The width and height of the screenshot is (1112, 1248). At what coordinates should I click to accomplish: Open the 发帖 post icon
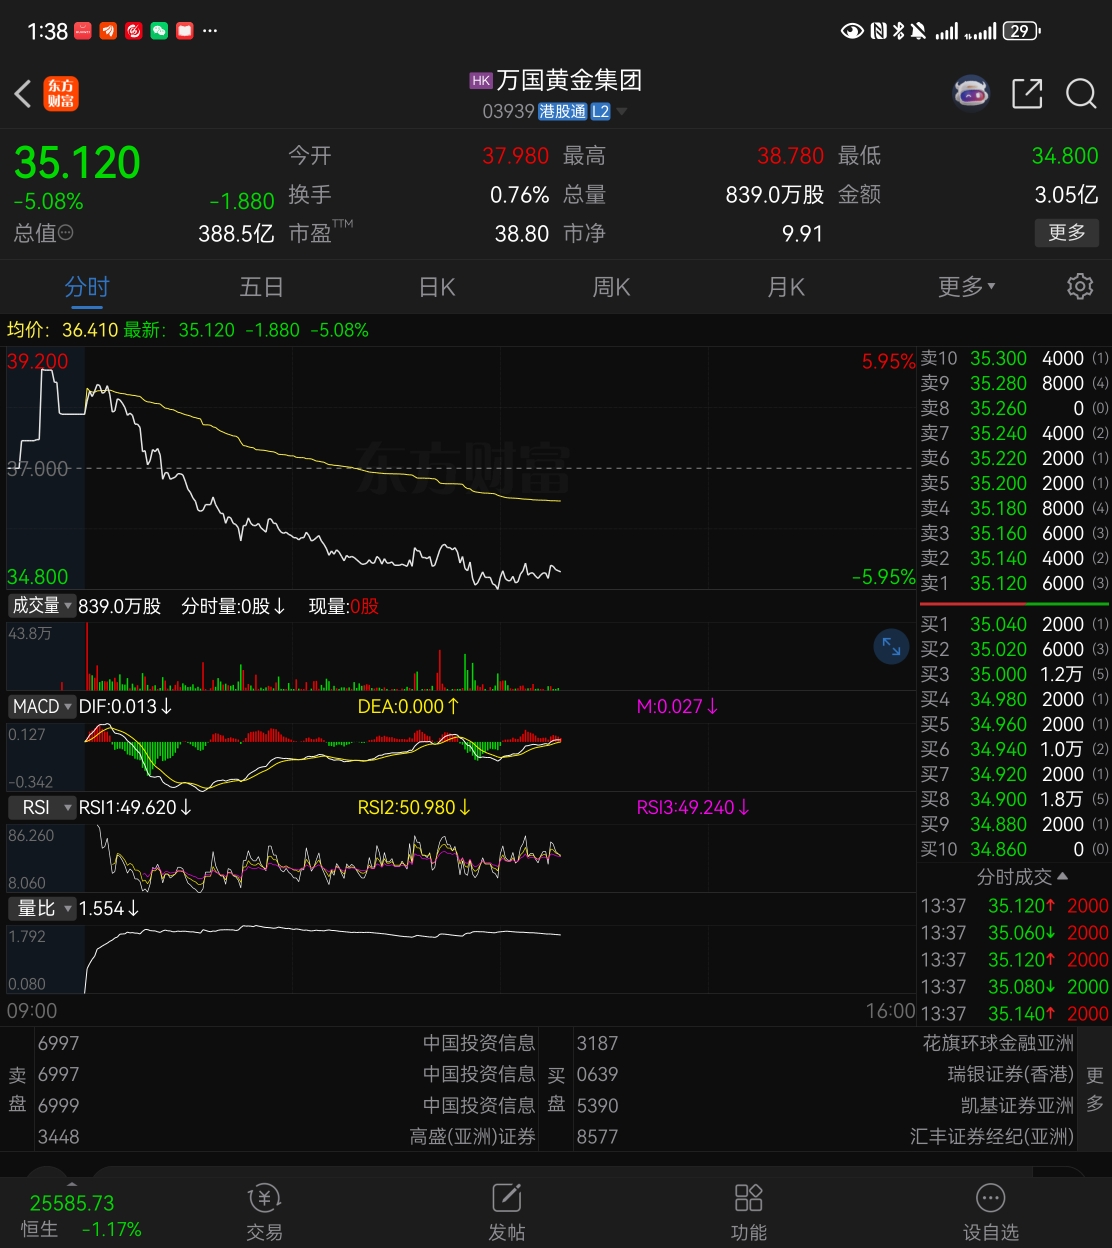coord(507,1211)
